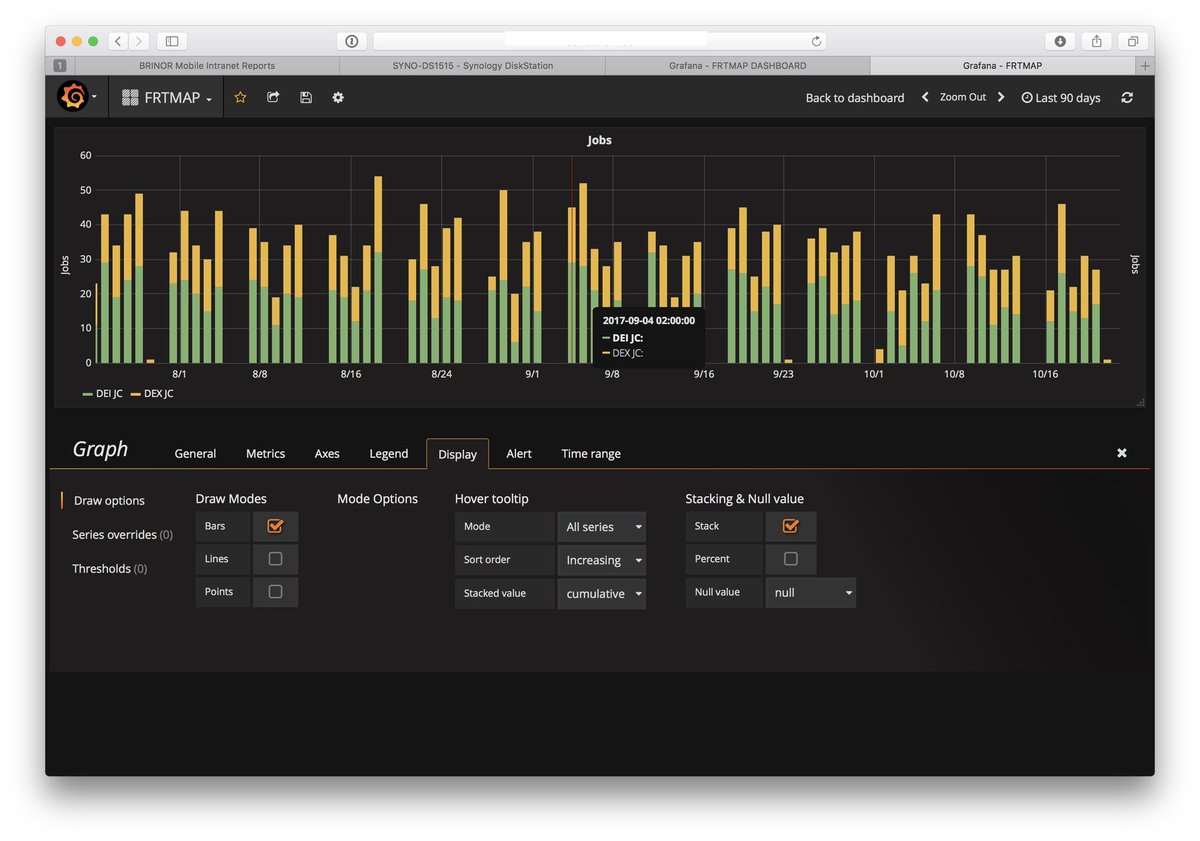The height and width of the screenshot is (841, 1200).
Task: Switch to the Alert tab
Action: tap(519, 453)
